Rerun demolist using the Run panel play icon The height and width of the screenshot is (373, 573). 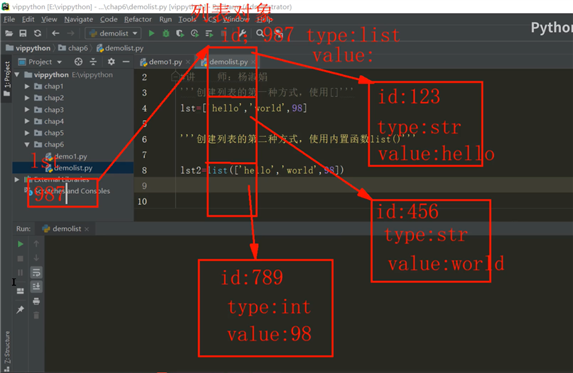coord(20,244)
